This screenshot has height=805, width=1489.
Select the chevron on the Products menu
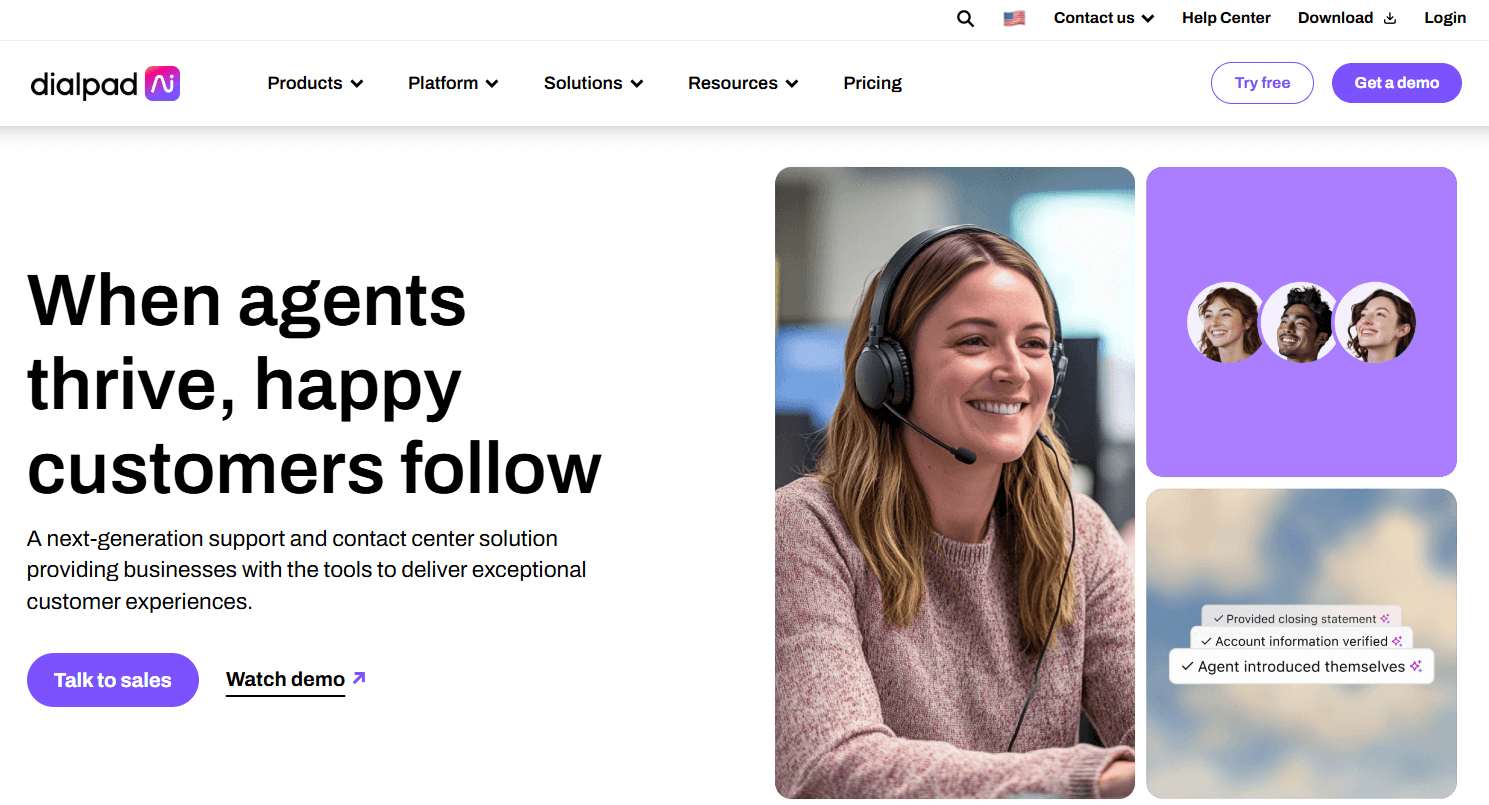coord(359,83)
